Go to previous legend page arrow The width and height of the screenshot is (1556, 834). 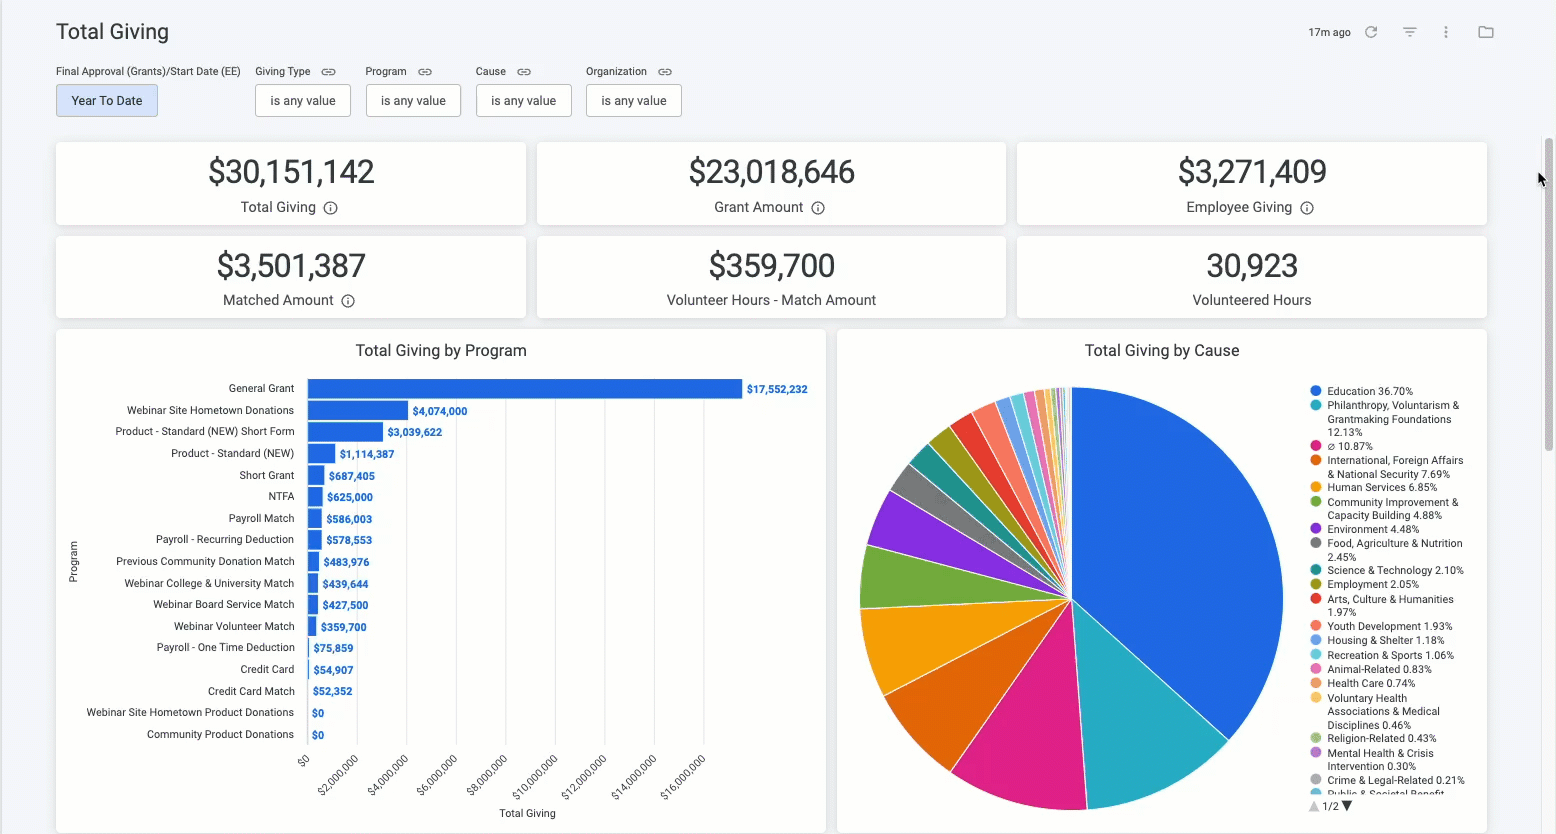click(x=1314, y=806)
